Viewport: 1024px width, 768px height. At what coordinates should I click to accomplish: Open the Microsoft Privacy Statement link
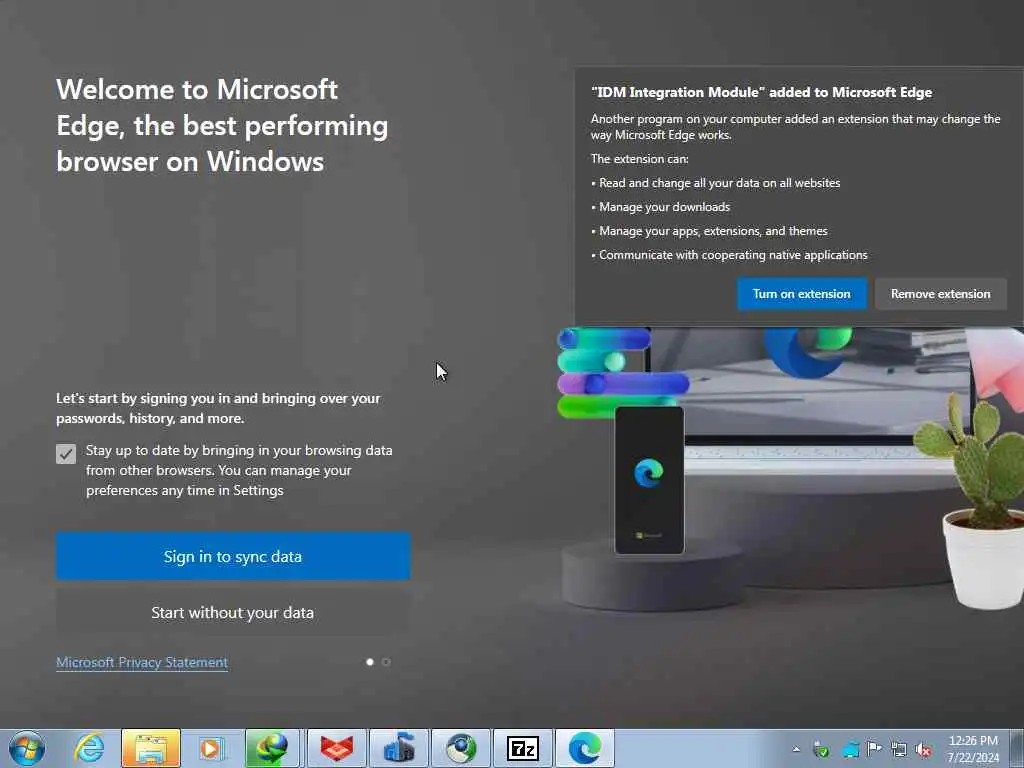tap(142, 662)
